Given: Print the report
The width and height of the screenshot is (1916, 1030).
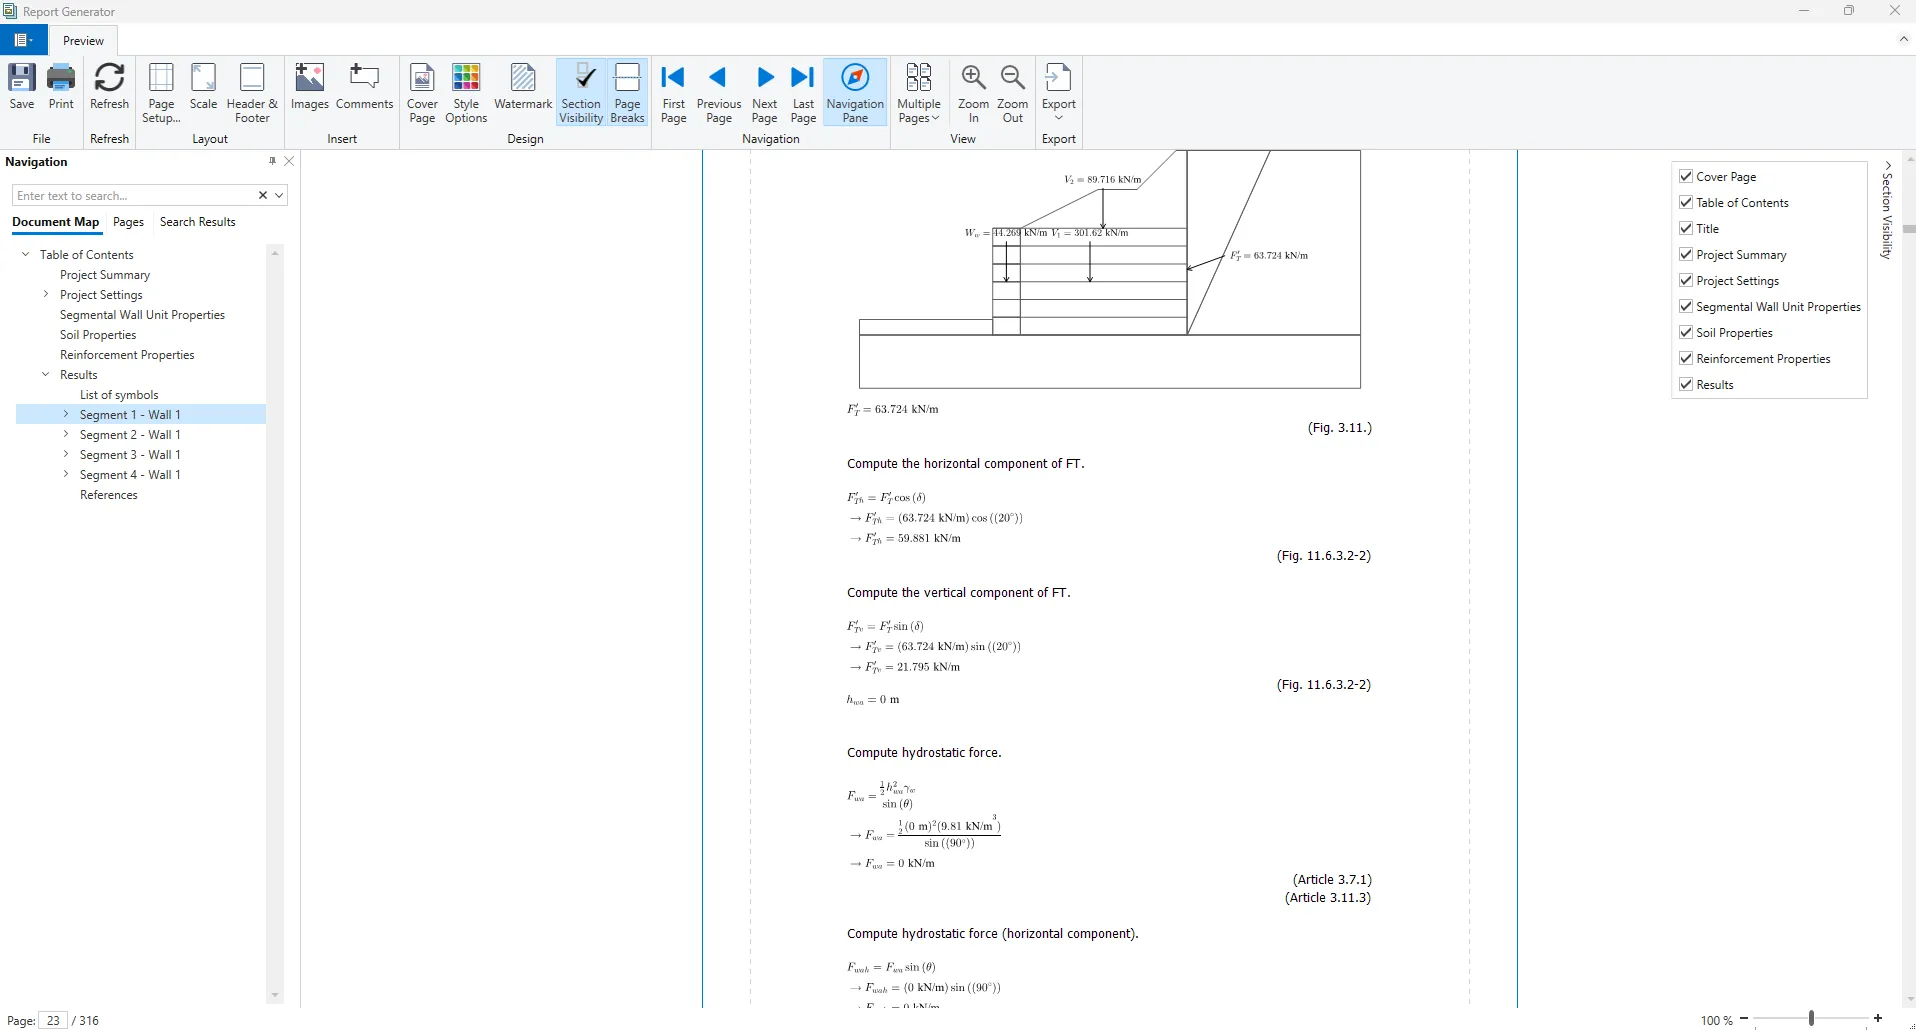Looking at the screenshot, I should [61, 87].
